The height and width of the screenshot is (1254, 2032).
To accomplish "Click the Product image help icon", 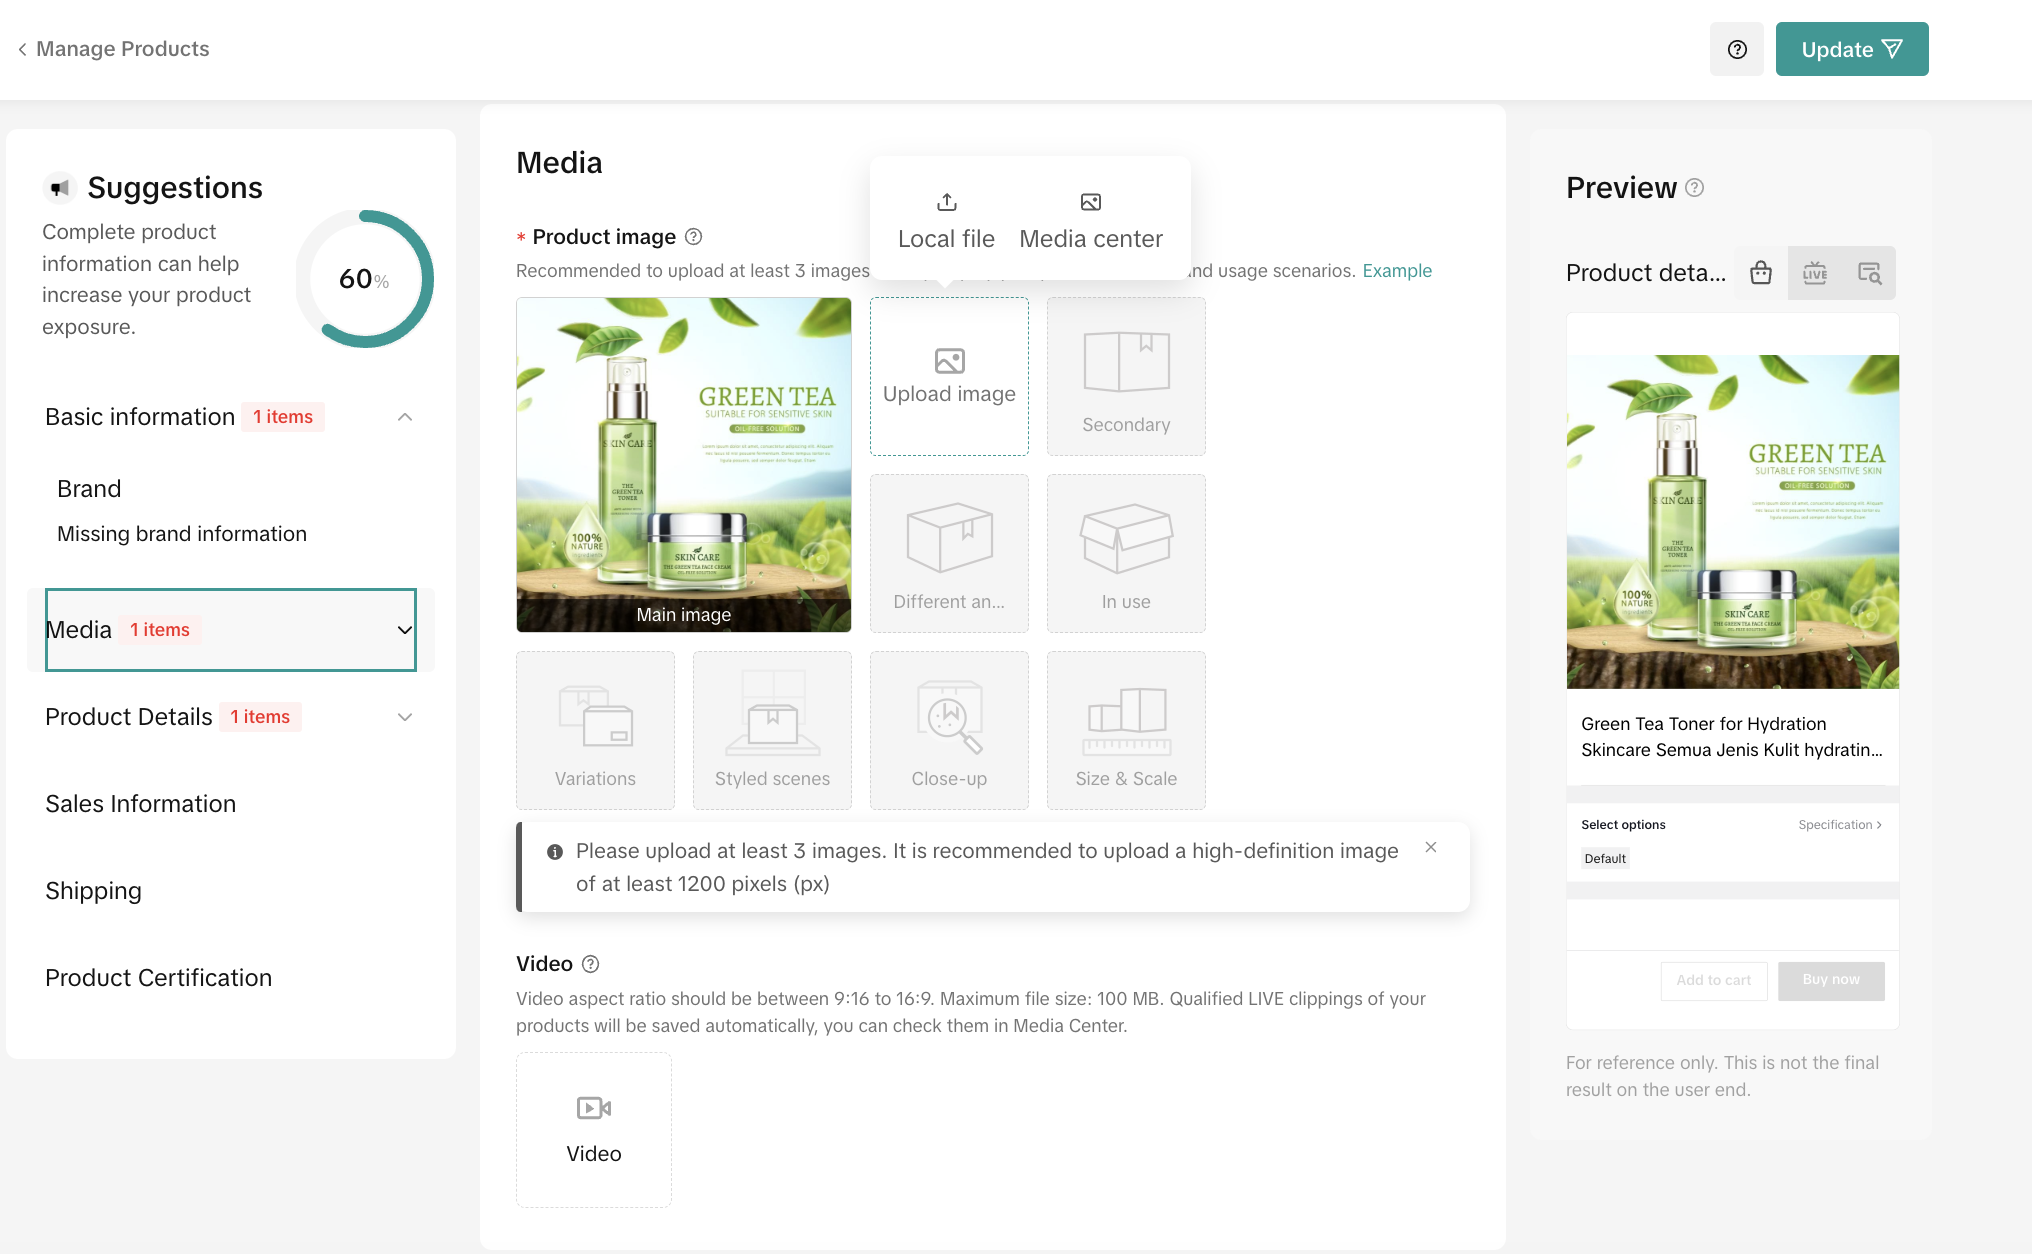I will [x=693, y=237].
